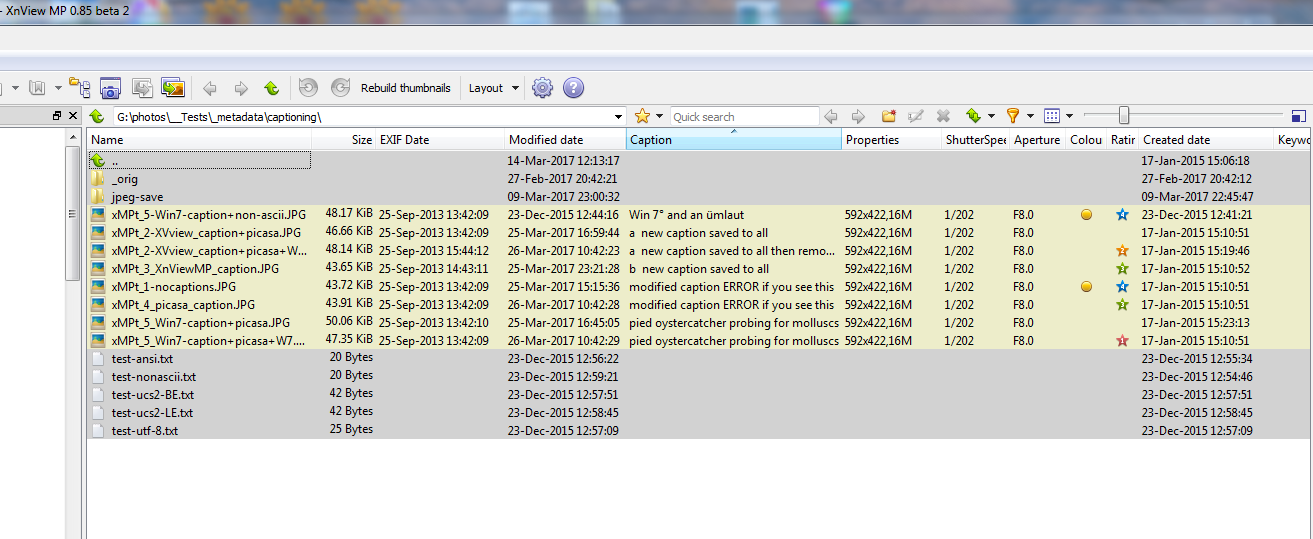Image resolution: width=1313 pixels, height=539 pixels.
Task: Click the favorites star icon
Action: (643, 116)
